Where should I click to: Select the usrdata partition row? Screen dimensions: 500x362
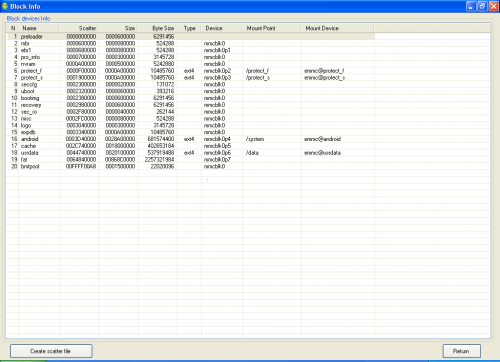[x=190, y=153]
